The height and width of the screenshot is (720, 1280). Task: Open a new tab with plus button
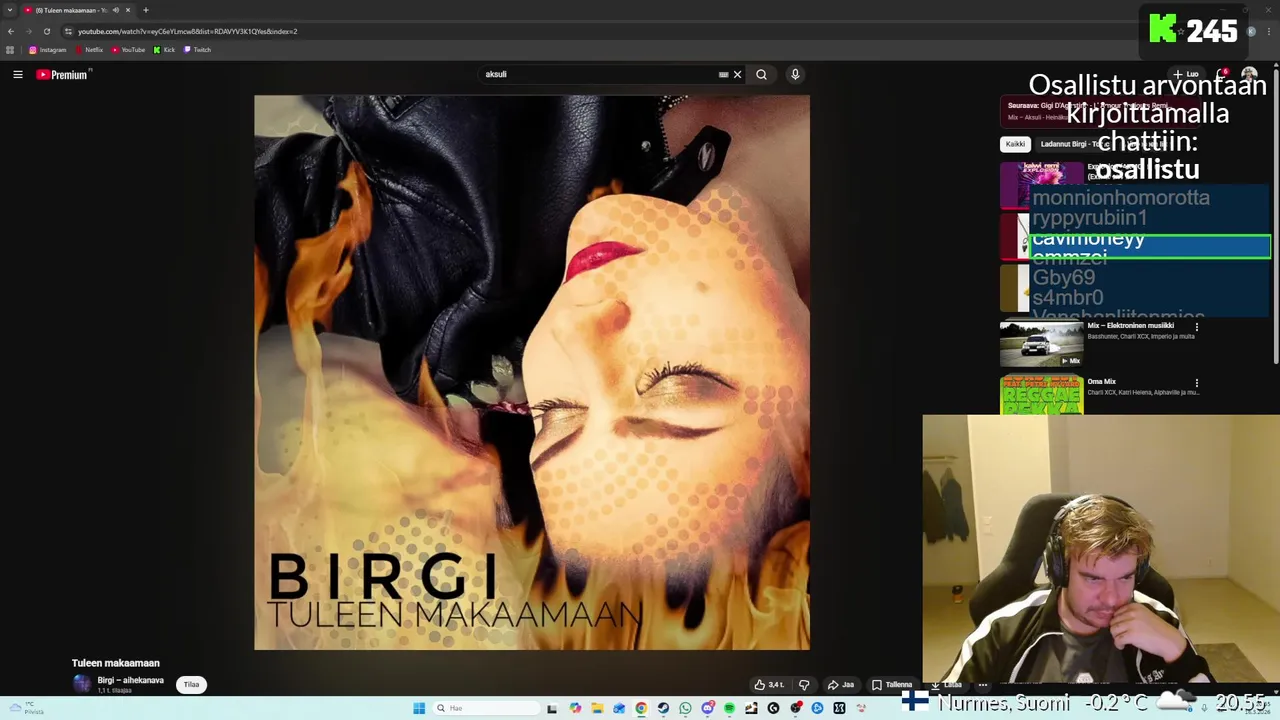click(145, 10)
